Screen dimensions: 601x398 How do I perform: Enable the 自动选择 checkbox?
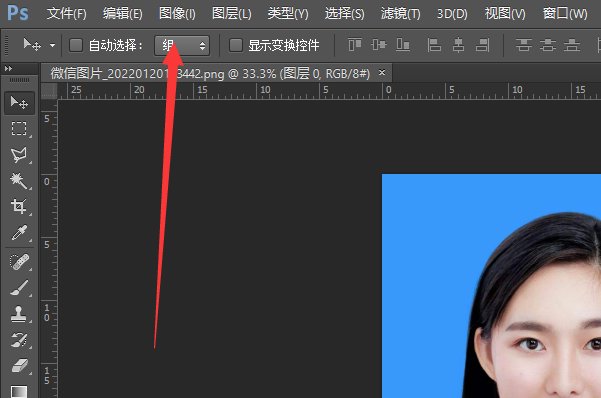point(76,45)
